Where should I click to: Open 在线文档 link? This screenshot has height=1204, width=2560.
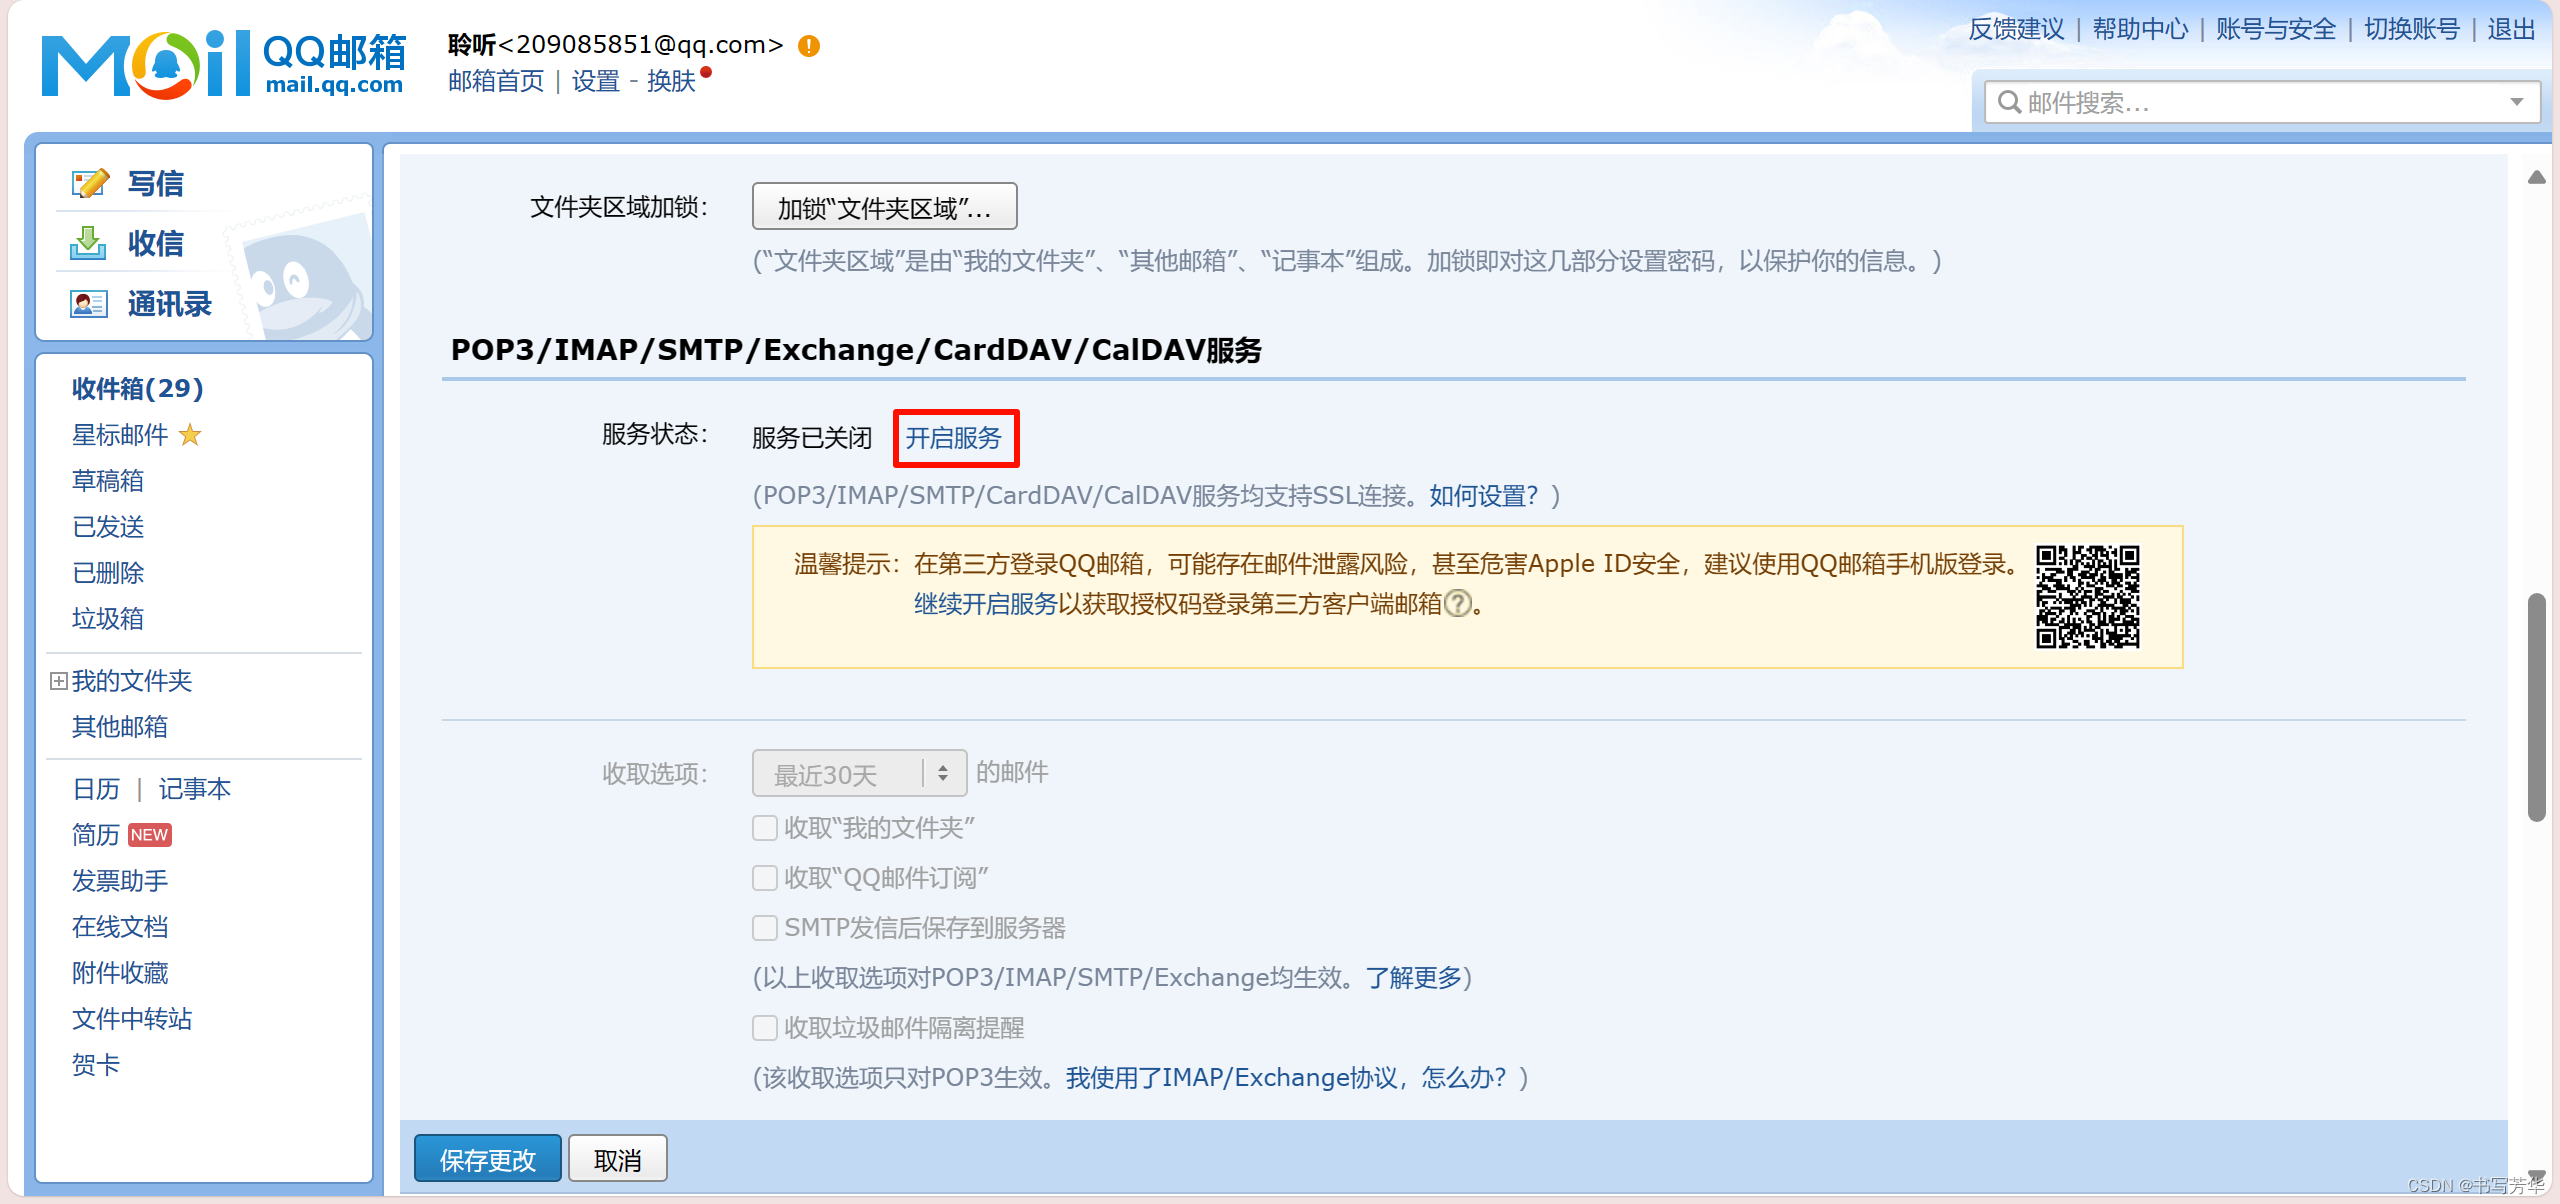pos(120,927)
